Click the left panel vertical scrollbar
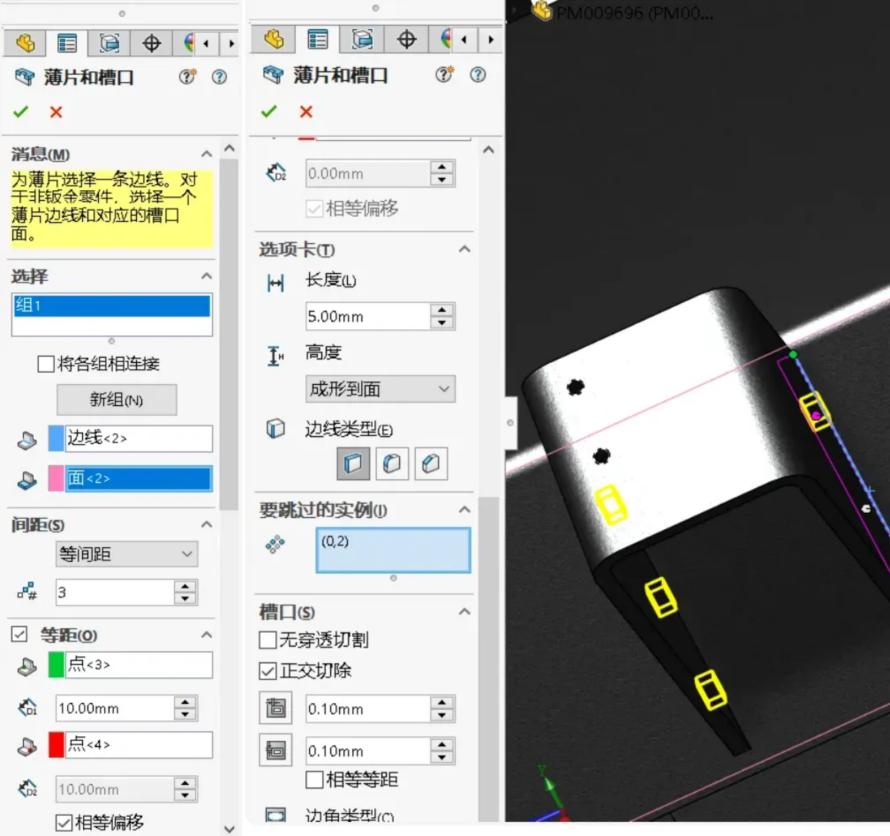890x836 pixels. click(x=229, y=335)
